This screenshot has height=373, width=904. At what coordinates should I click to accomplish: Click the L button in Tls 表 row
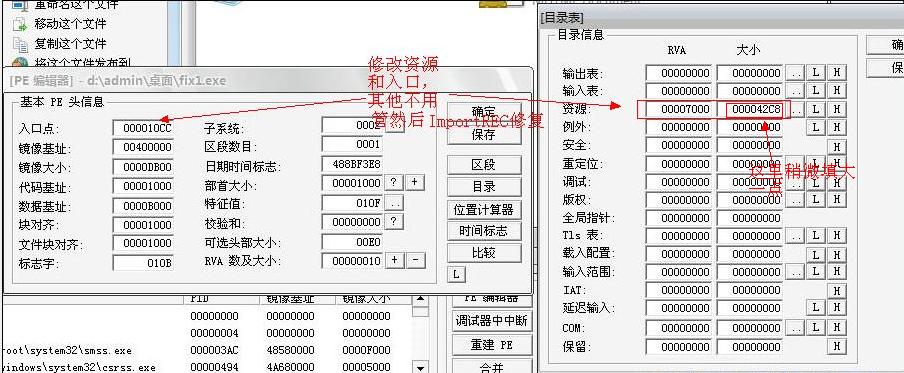coord(815,236)
